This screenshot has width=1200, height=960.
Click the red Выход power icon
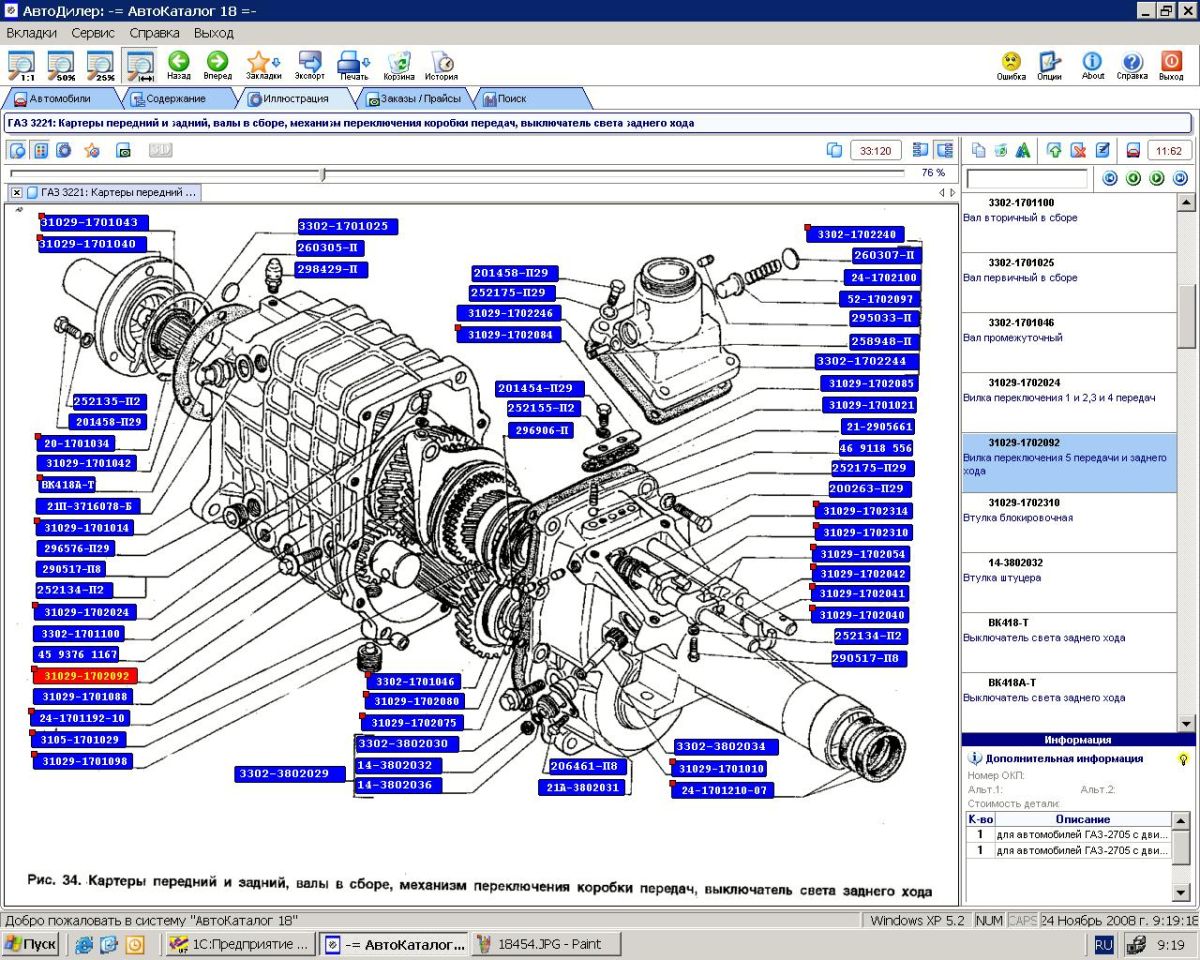pyautogui.click(x=1171, y=63)
